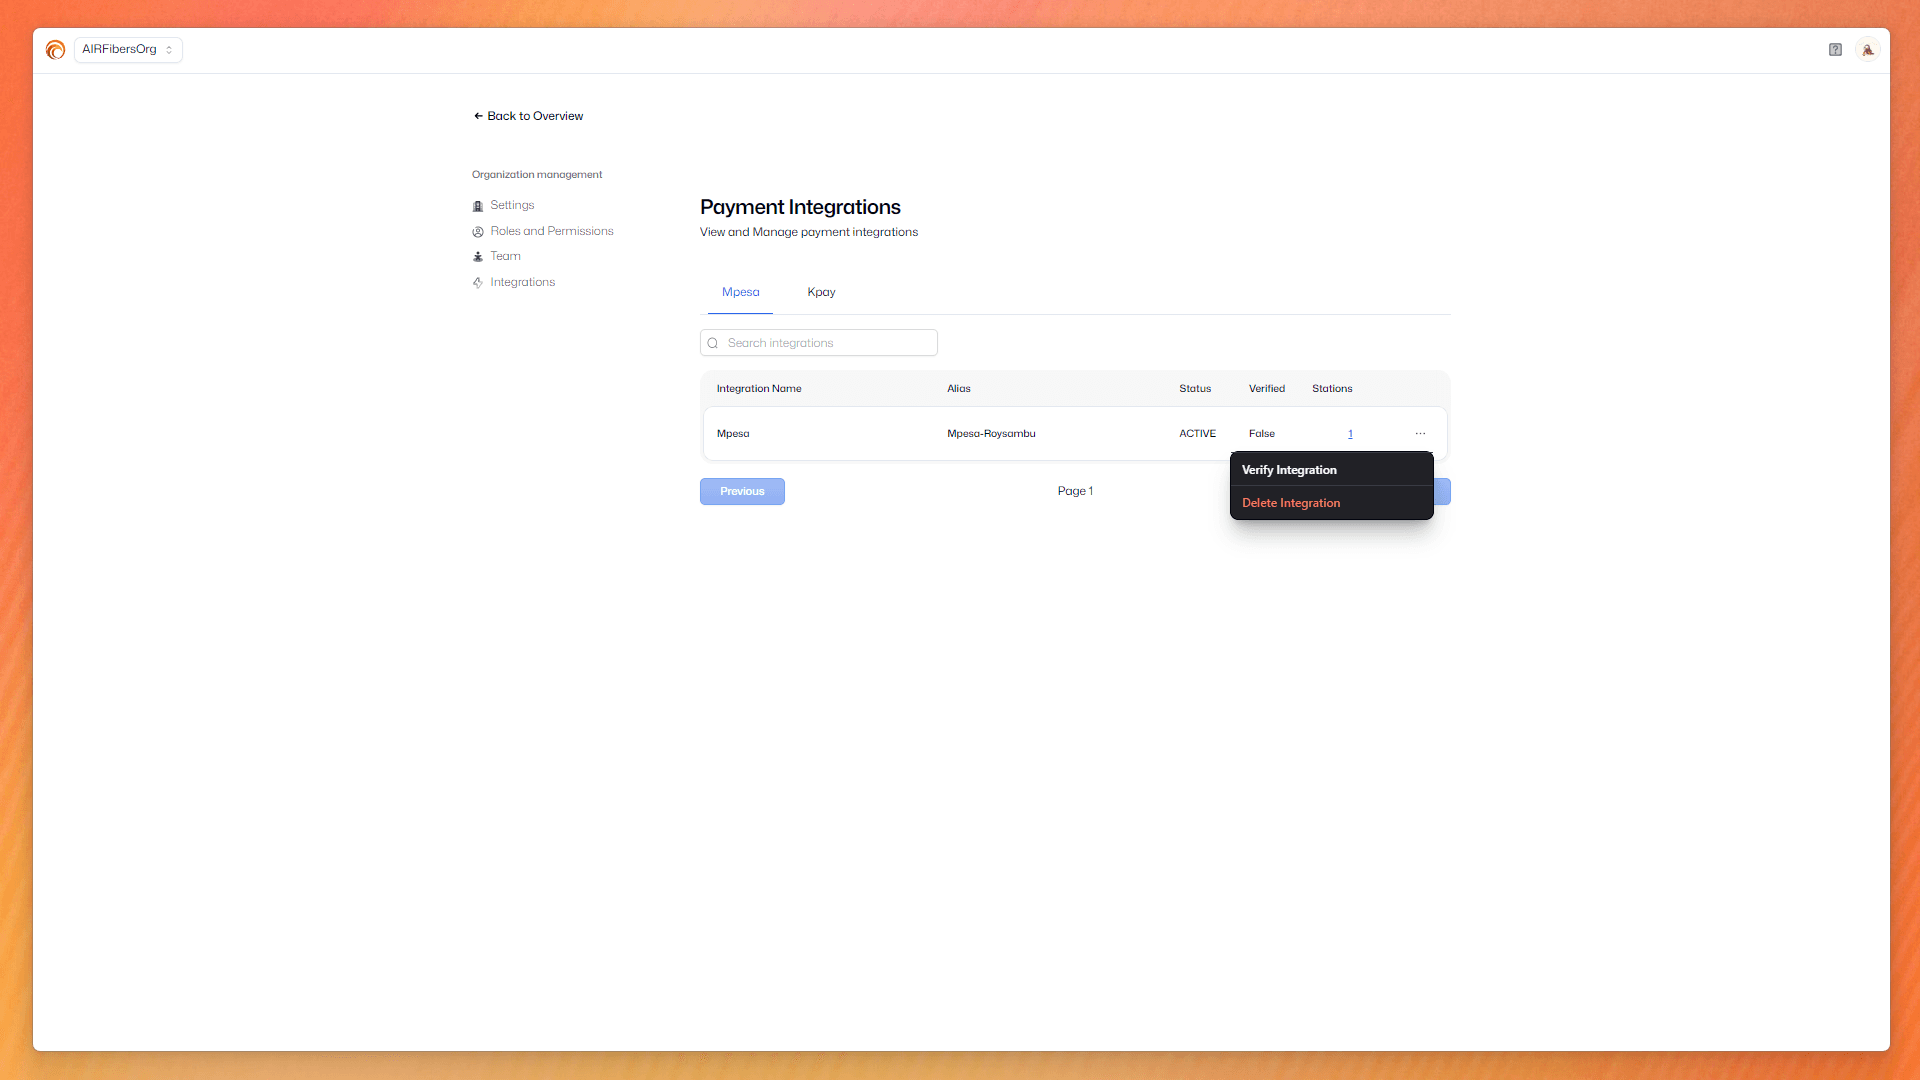Image resolution: width=1920 pixels, height=1080 pixels.
Task: Expand the AIRFibersOrg organization switcher
Action: [128, 50]
